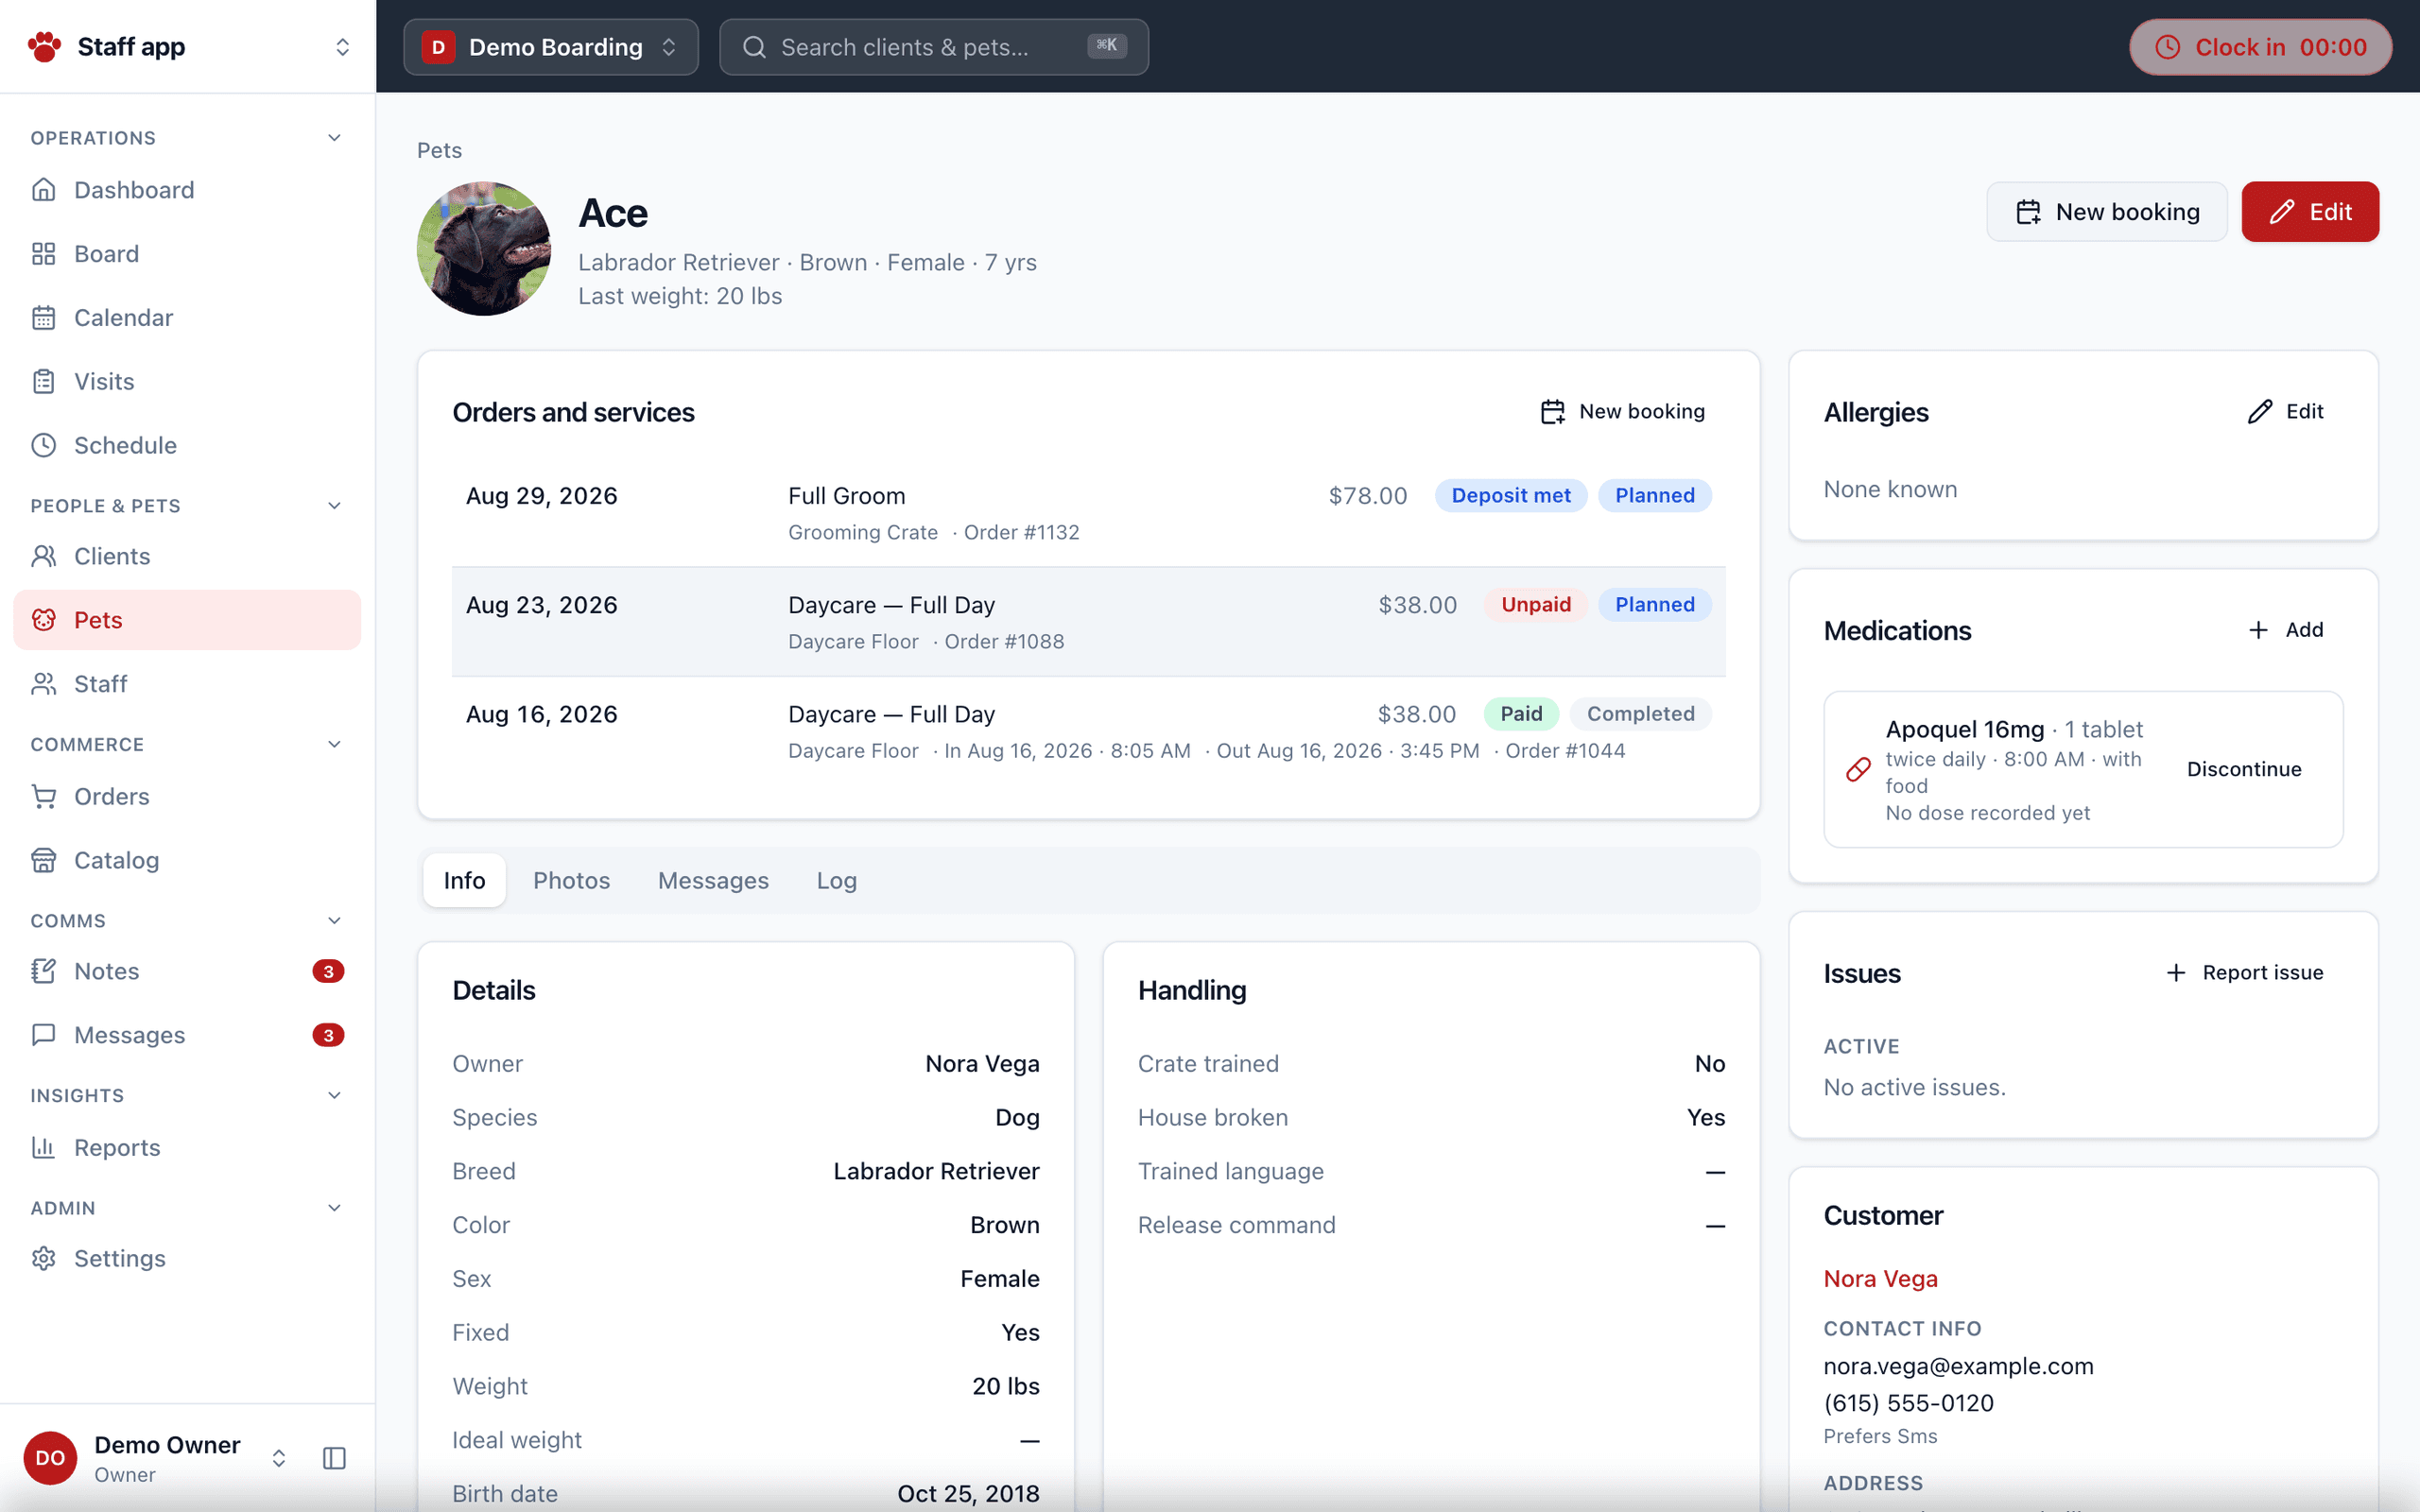The image size is (2420, 1512).
Task: Click the Messages unread badge showing 3
Action: tap(328, 1035)
